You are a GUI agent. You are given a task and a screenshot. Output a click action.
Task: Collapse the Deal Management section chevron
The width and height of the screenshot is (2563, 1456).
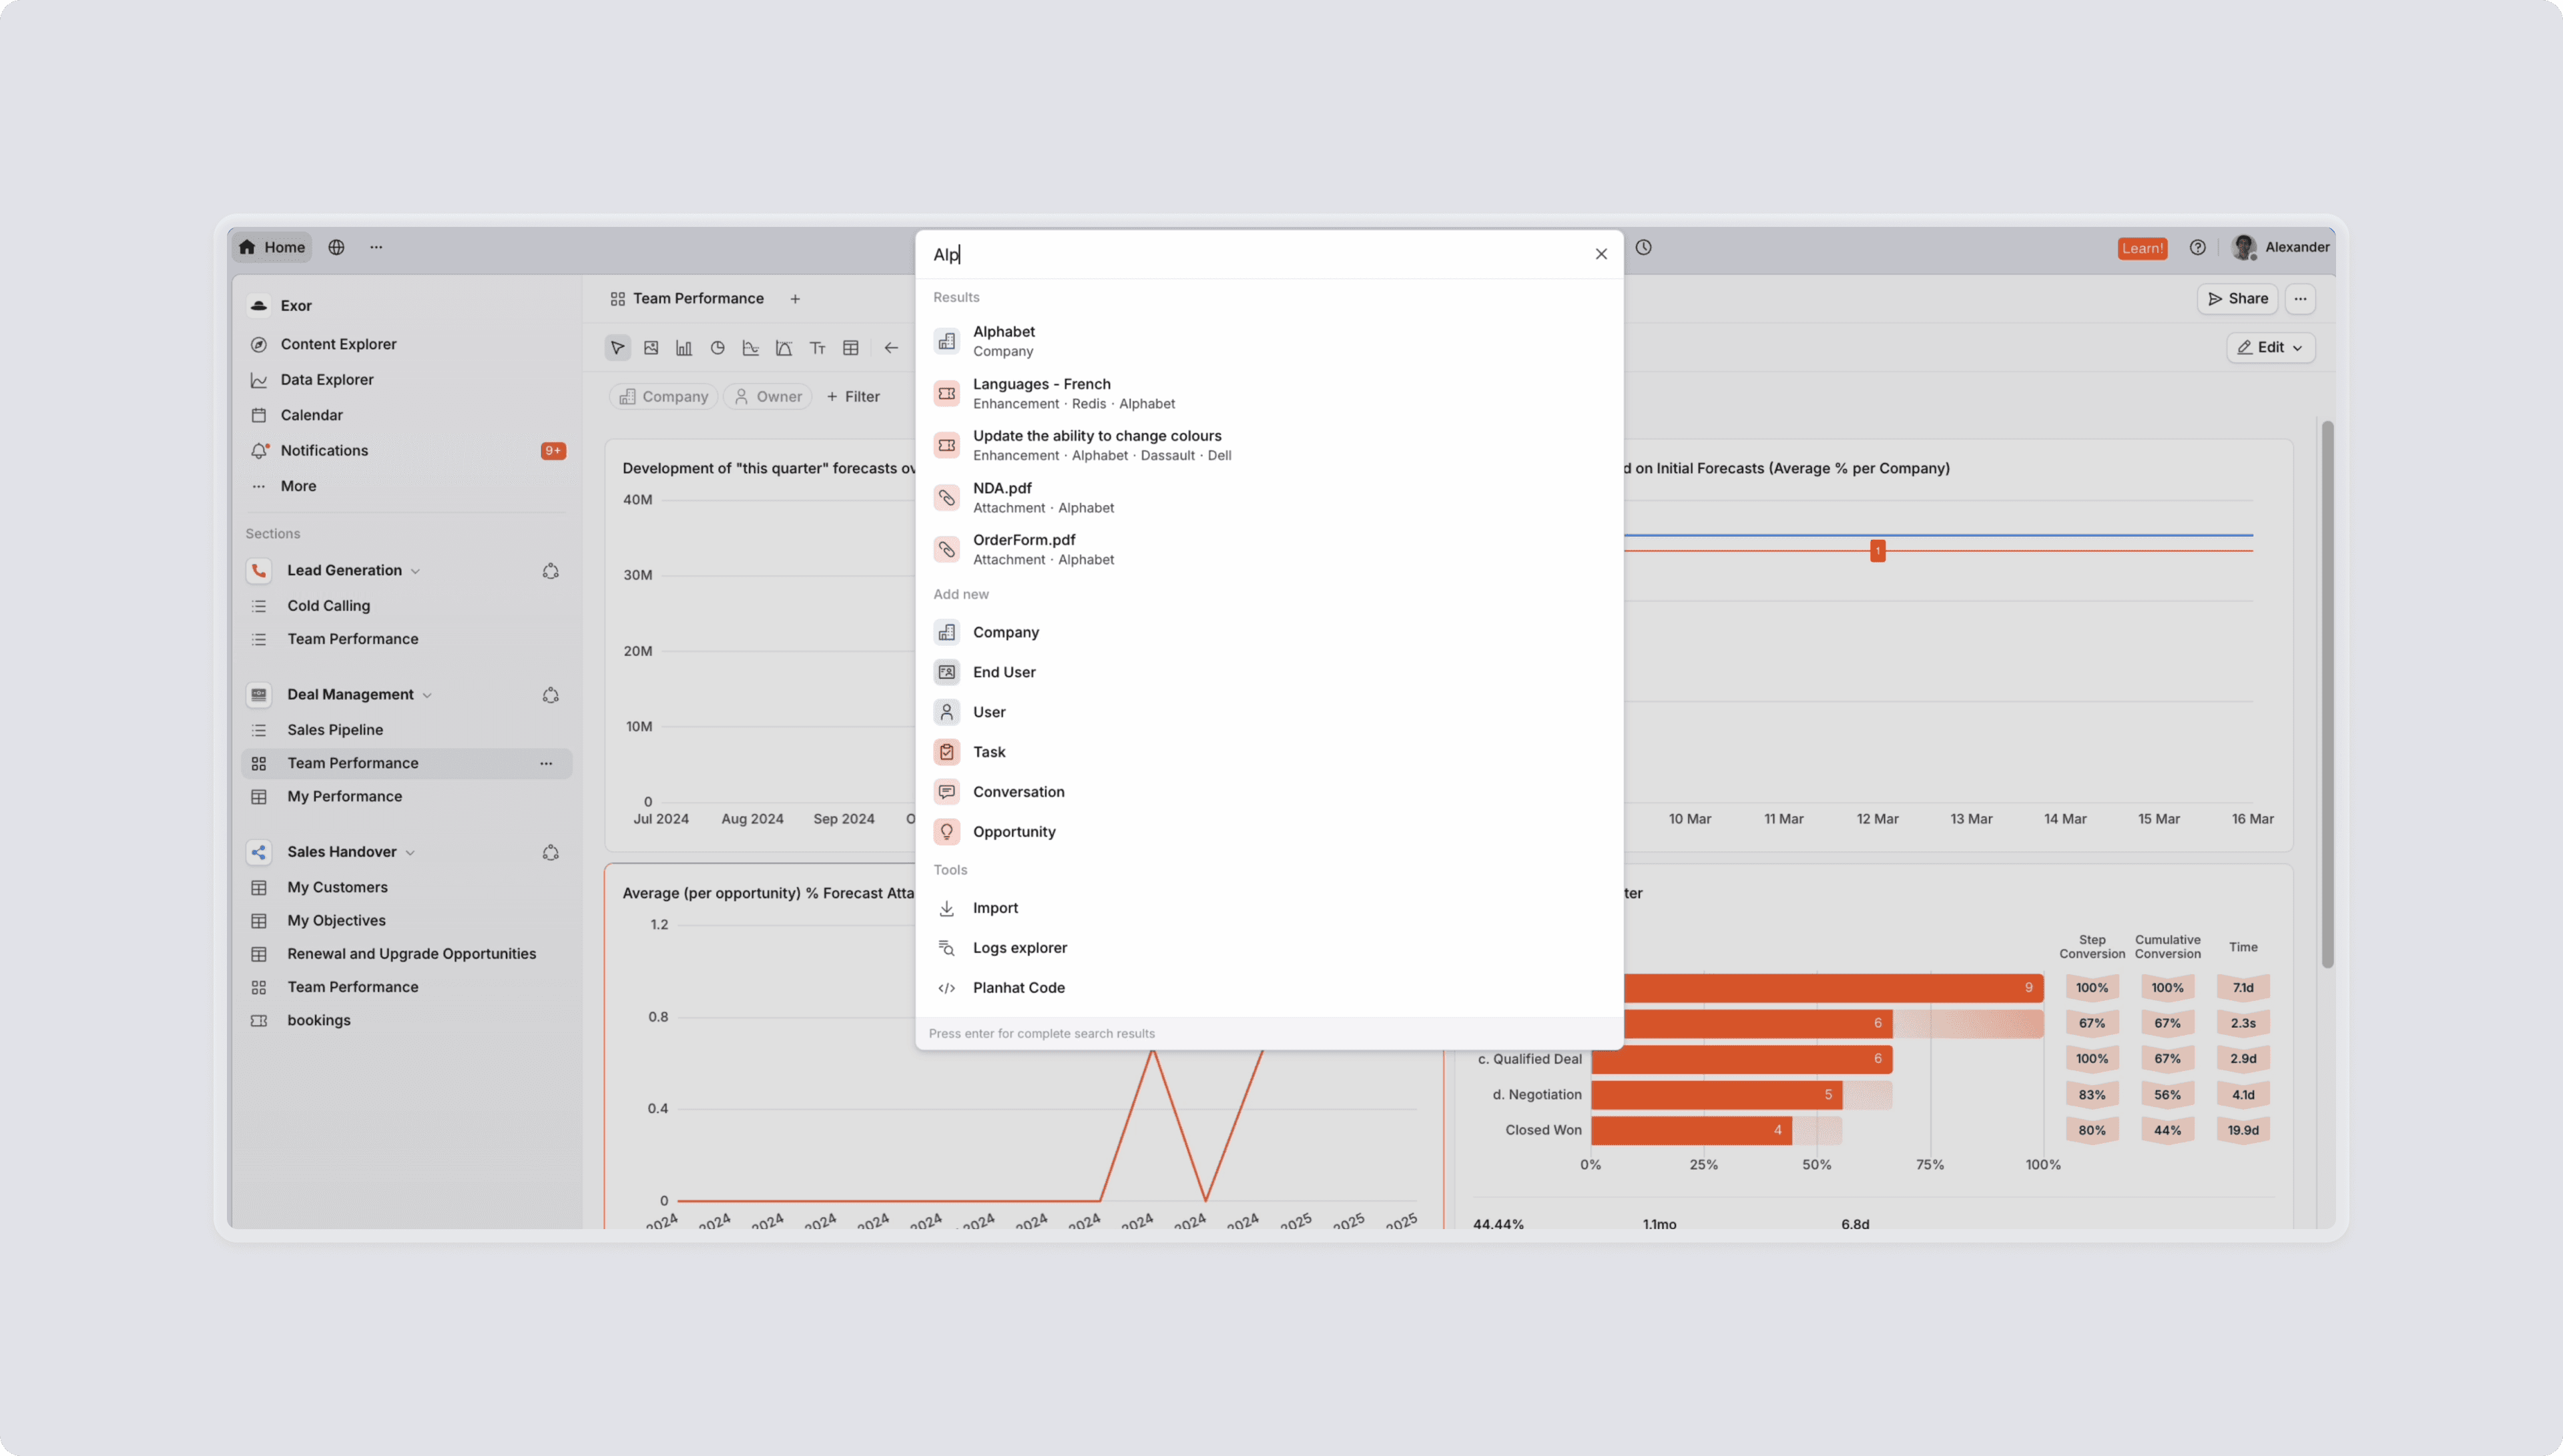pos(427,695)
